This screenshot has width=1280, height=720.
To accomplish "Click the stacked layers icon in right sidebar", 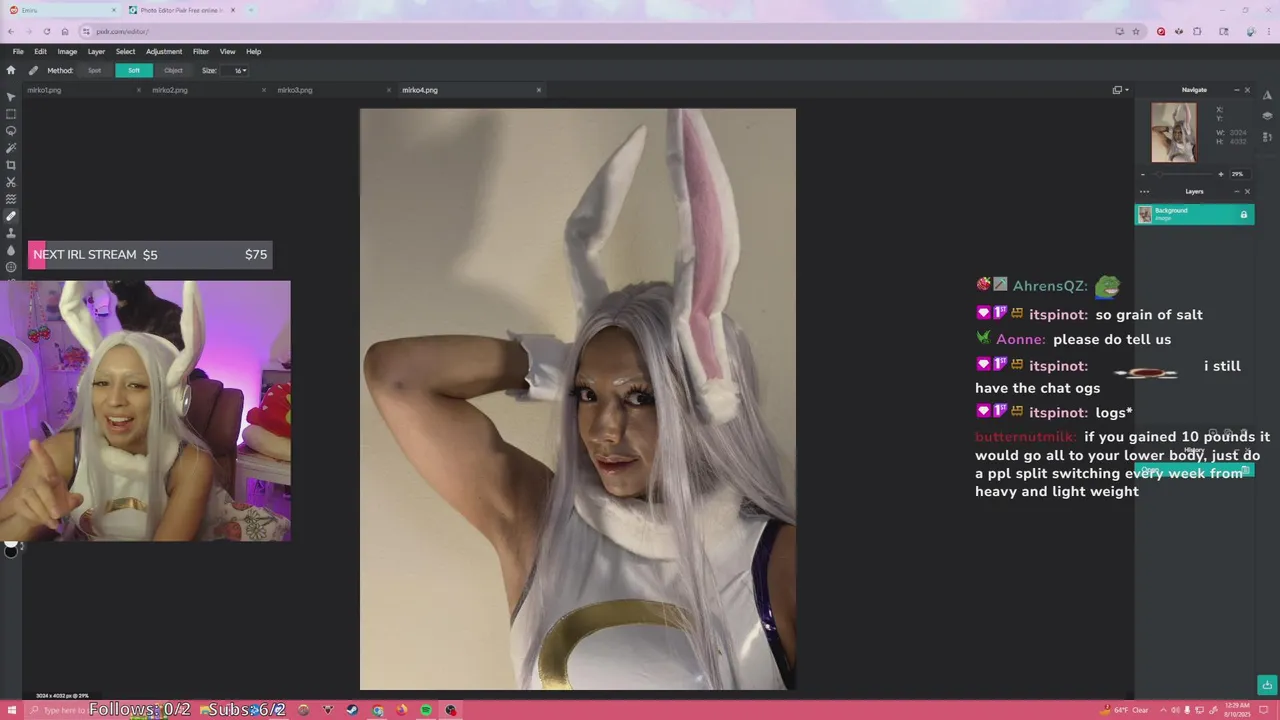I will 1267,116.
